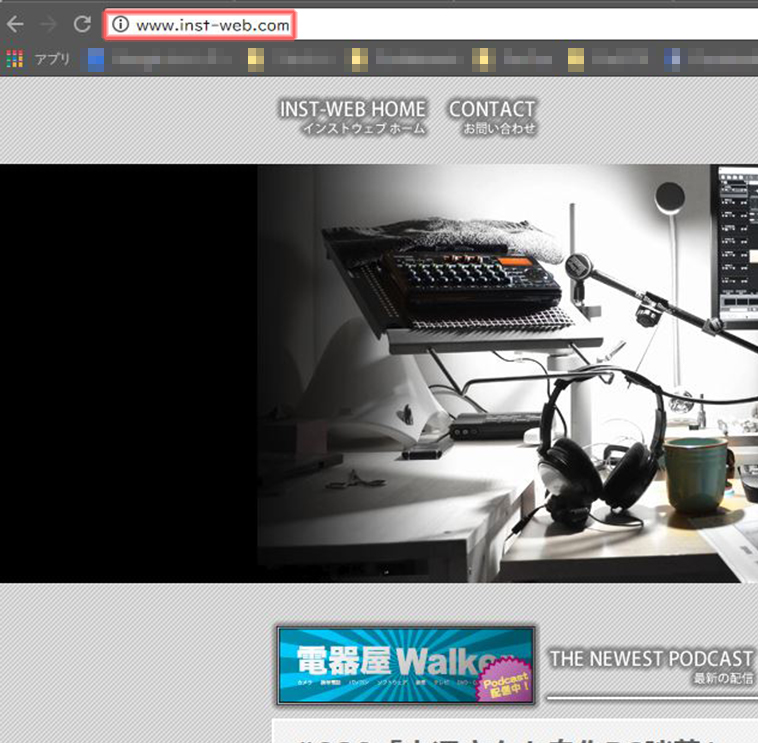The width and height of the screenshot is (758, 743).
Task: Click the browser forward arrow
Action: coord(48,24)
